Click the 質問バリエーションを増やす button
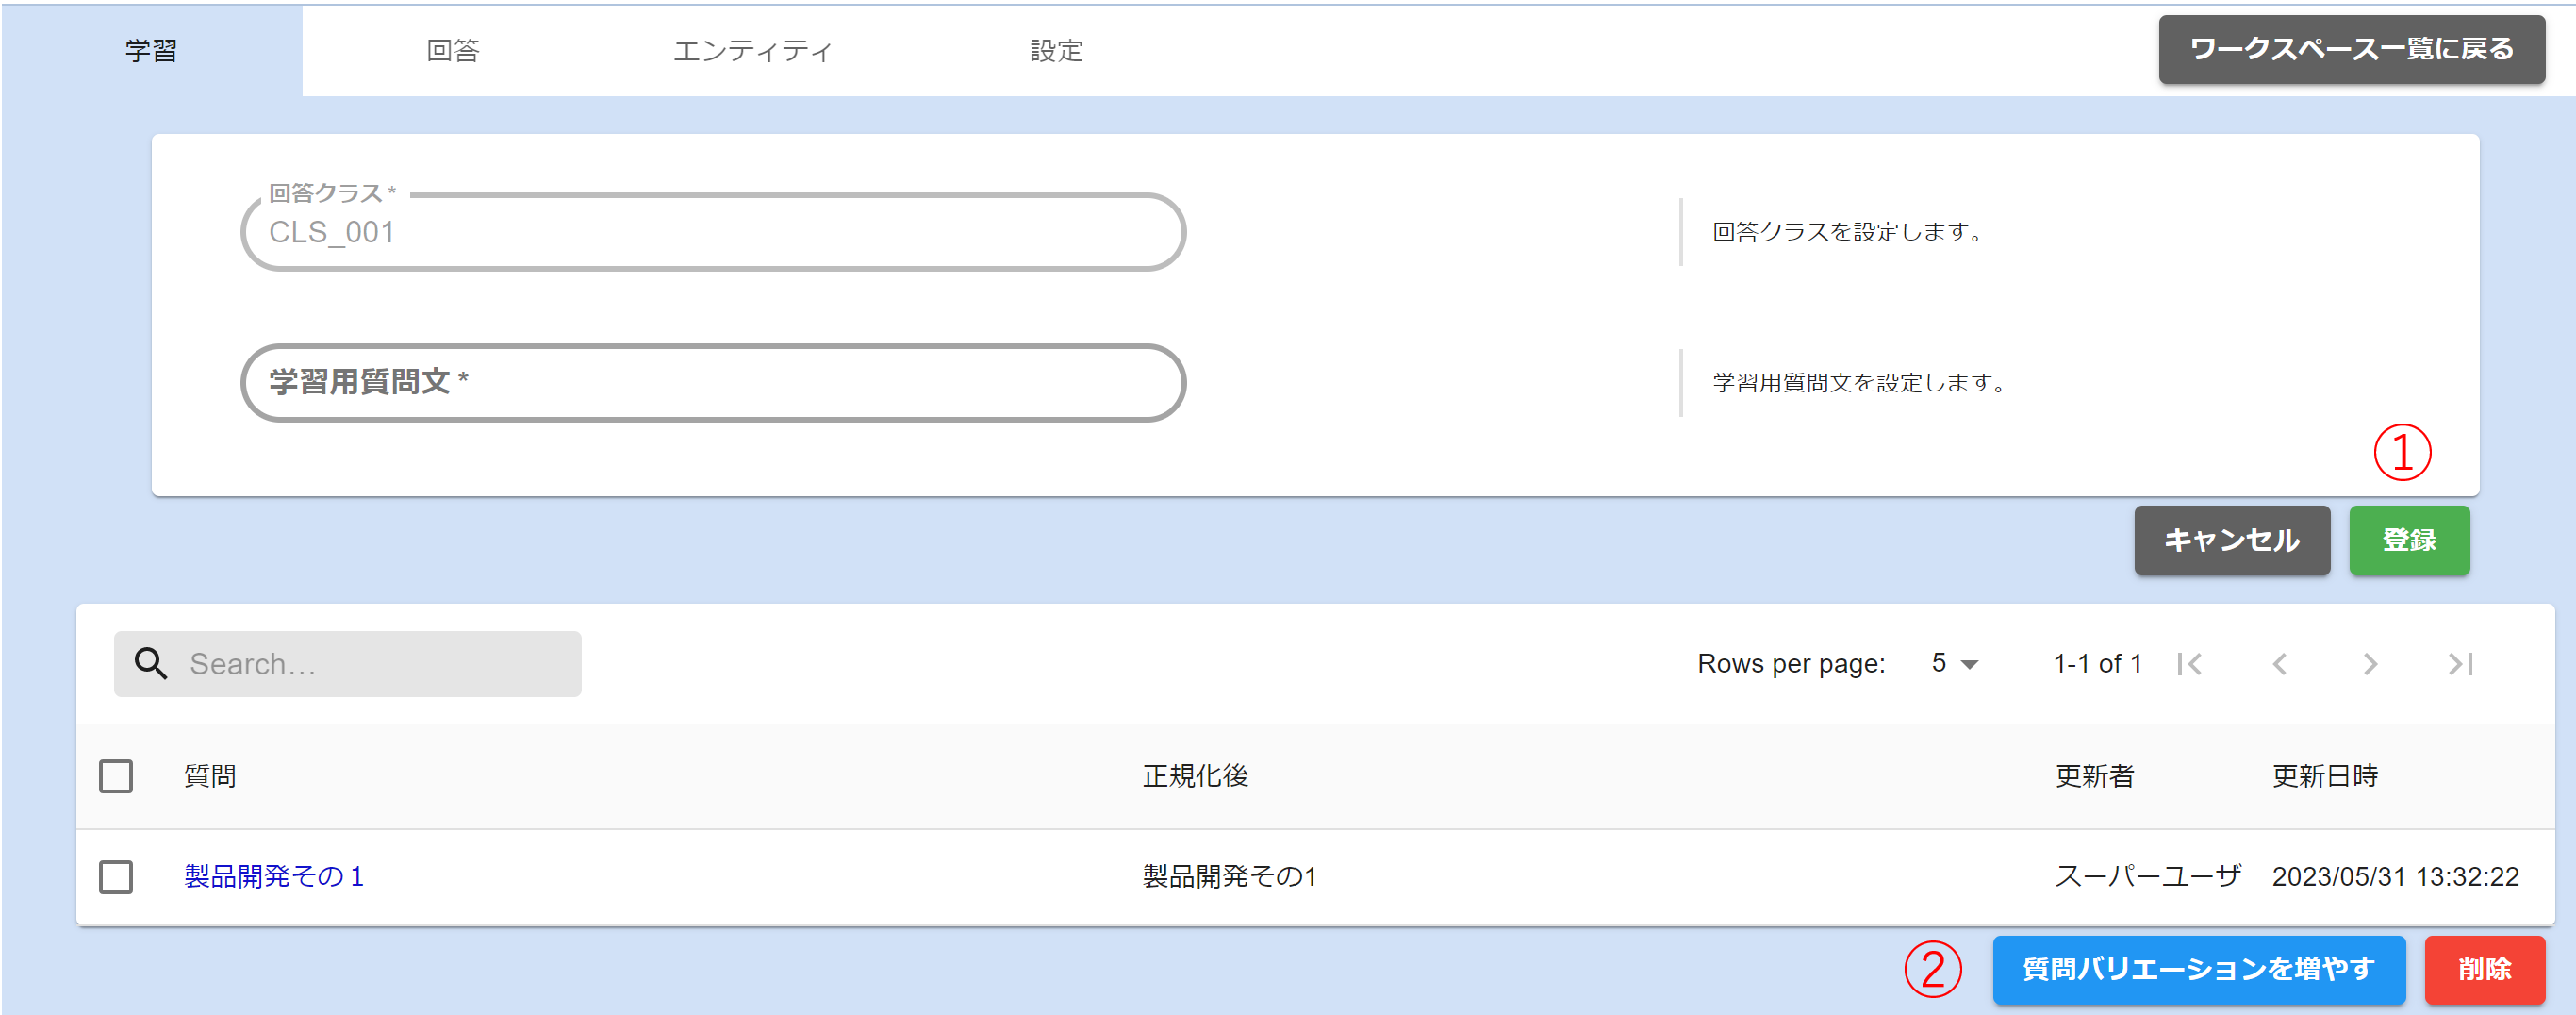2576x1015 pixels. coord(2198,969)
